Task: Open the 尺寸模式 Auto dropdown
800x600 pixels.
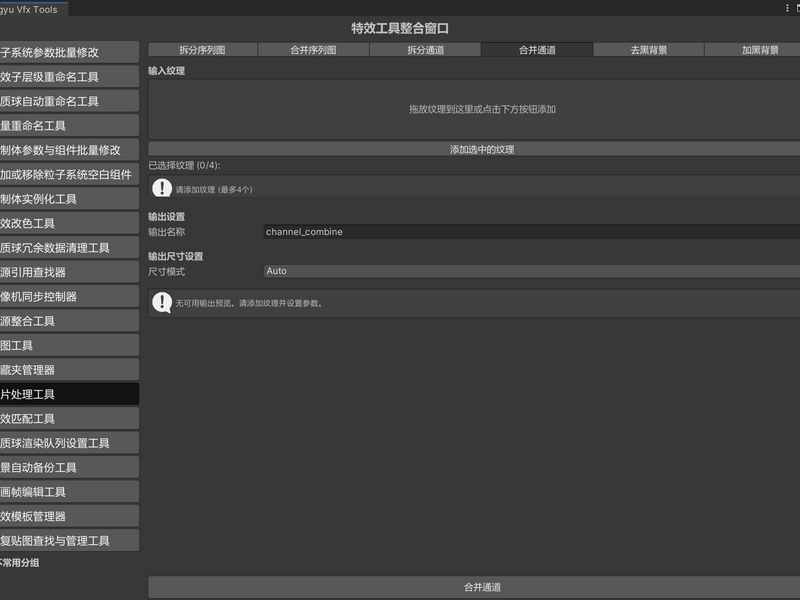Action: coord(532,271)
